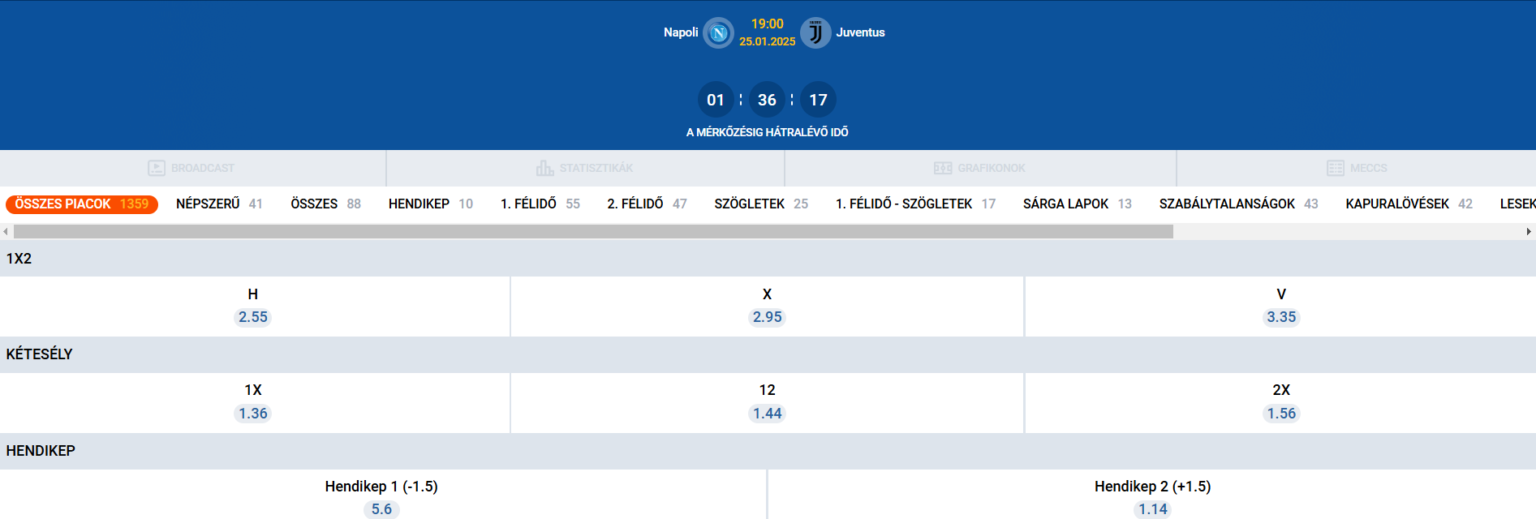This screenshot has width=1536, height=519.
Task: Collapse the 1X2 market section
Action: pyautogui.click(x=768, y=258)
